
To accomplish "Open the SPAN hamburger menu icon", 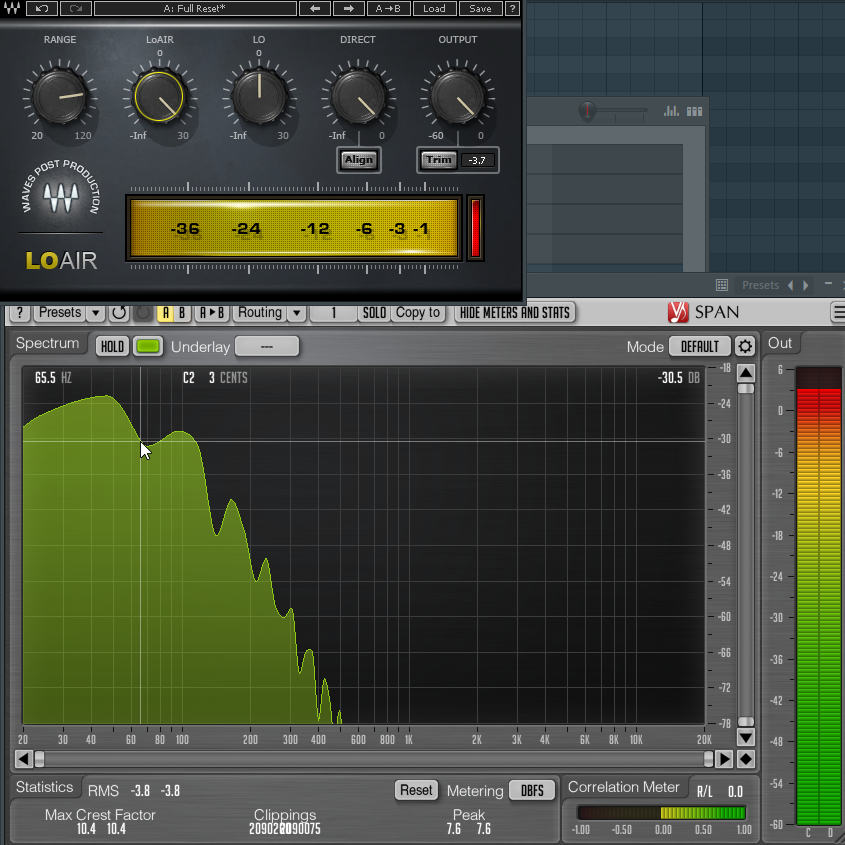I will tap(838, 312).
